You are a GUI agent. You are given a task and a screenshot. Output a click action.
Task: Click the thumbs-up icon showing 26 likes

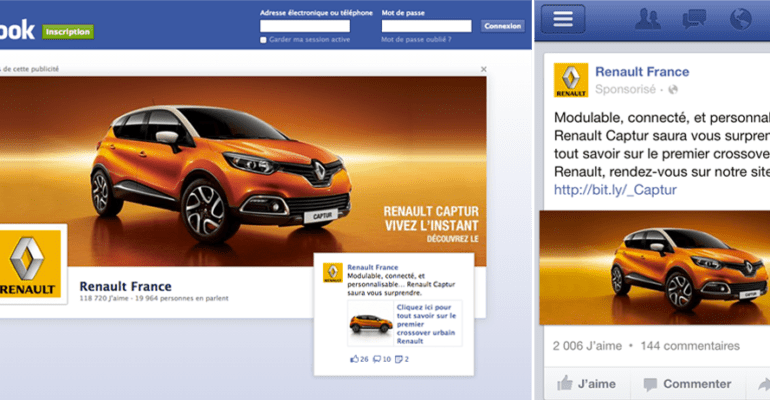pyautogui.click(x=354, y=359)
